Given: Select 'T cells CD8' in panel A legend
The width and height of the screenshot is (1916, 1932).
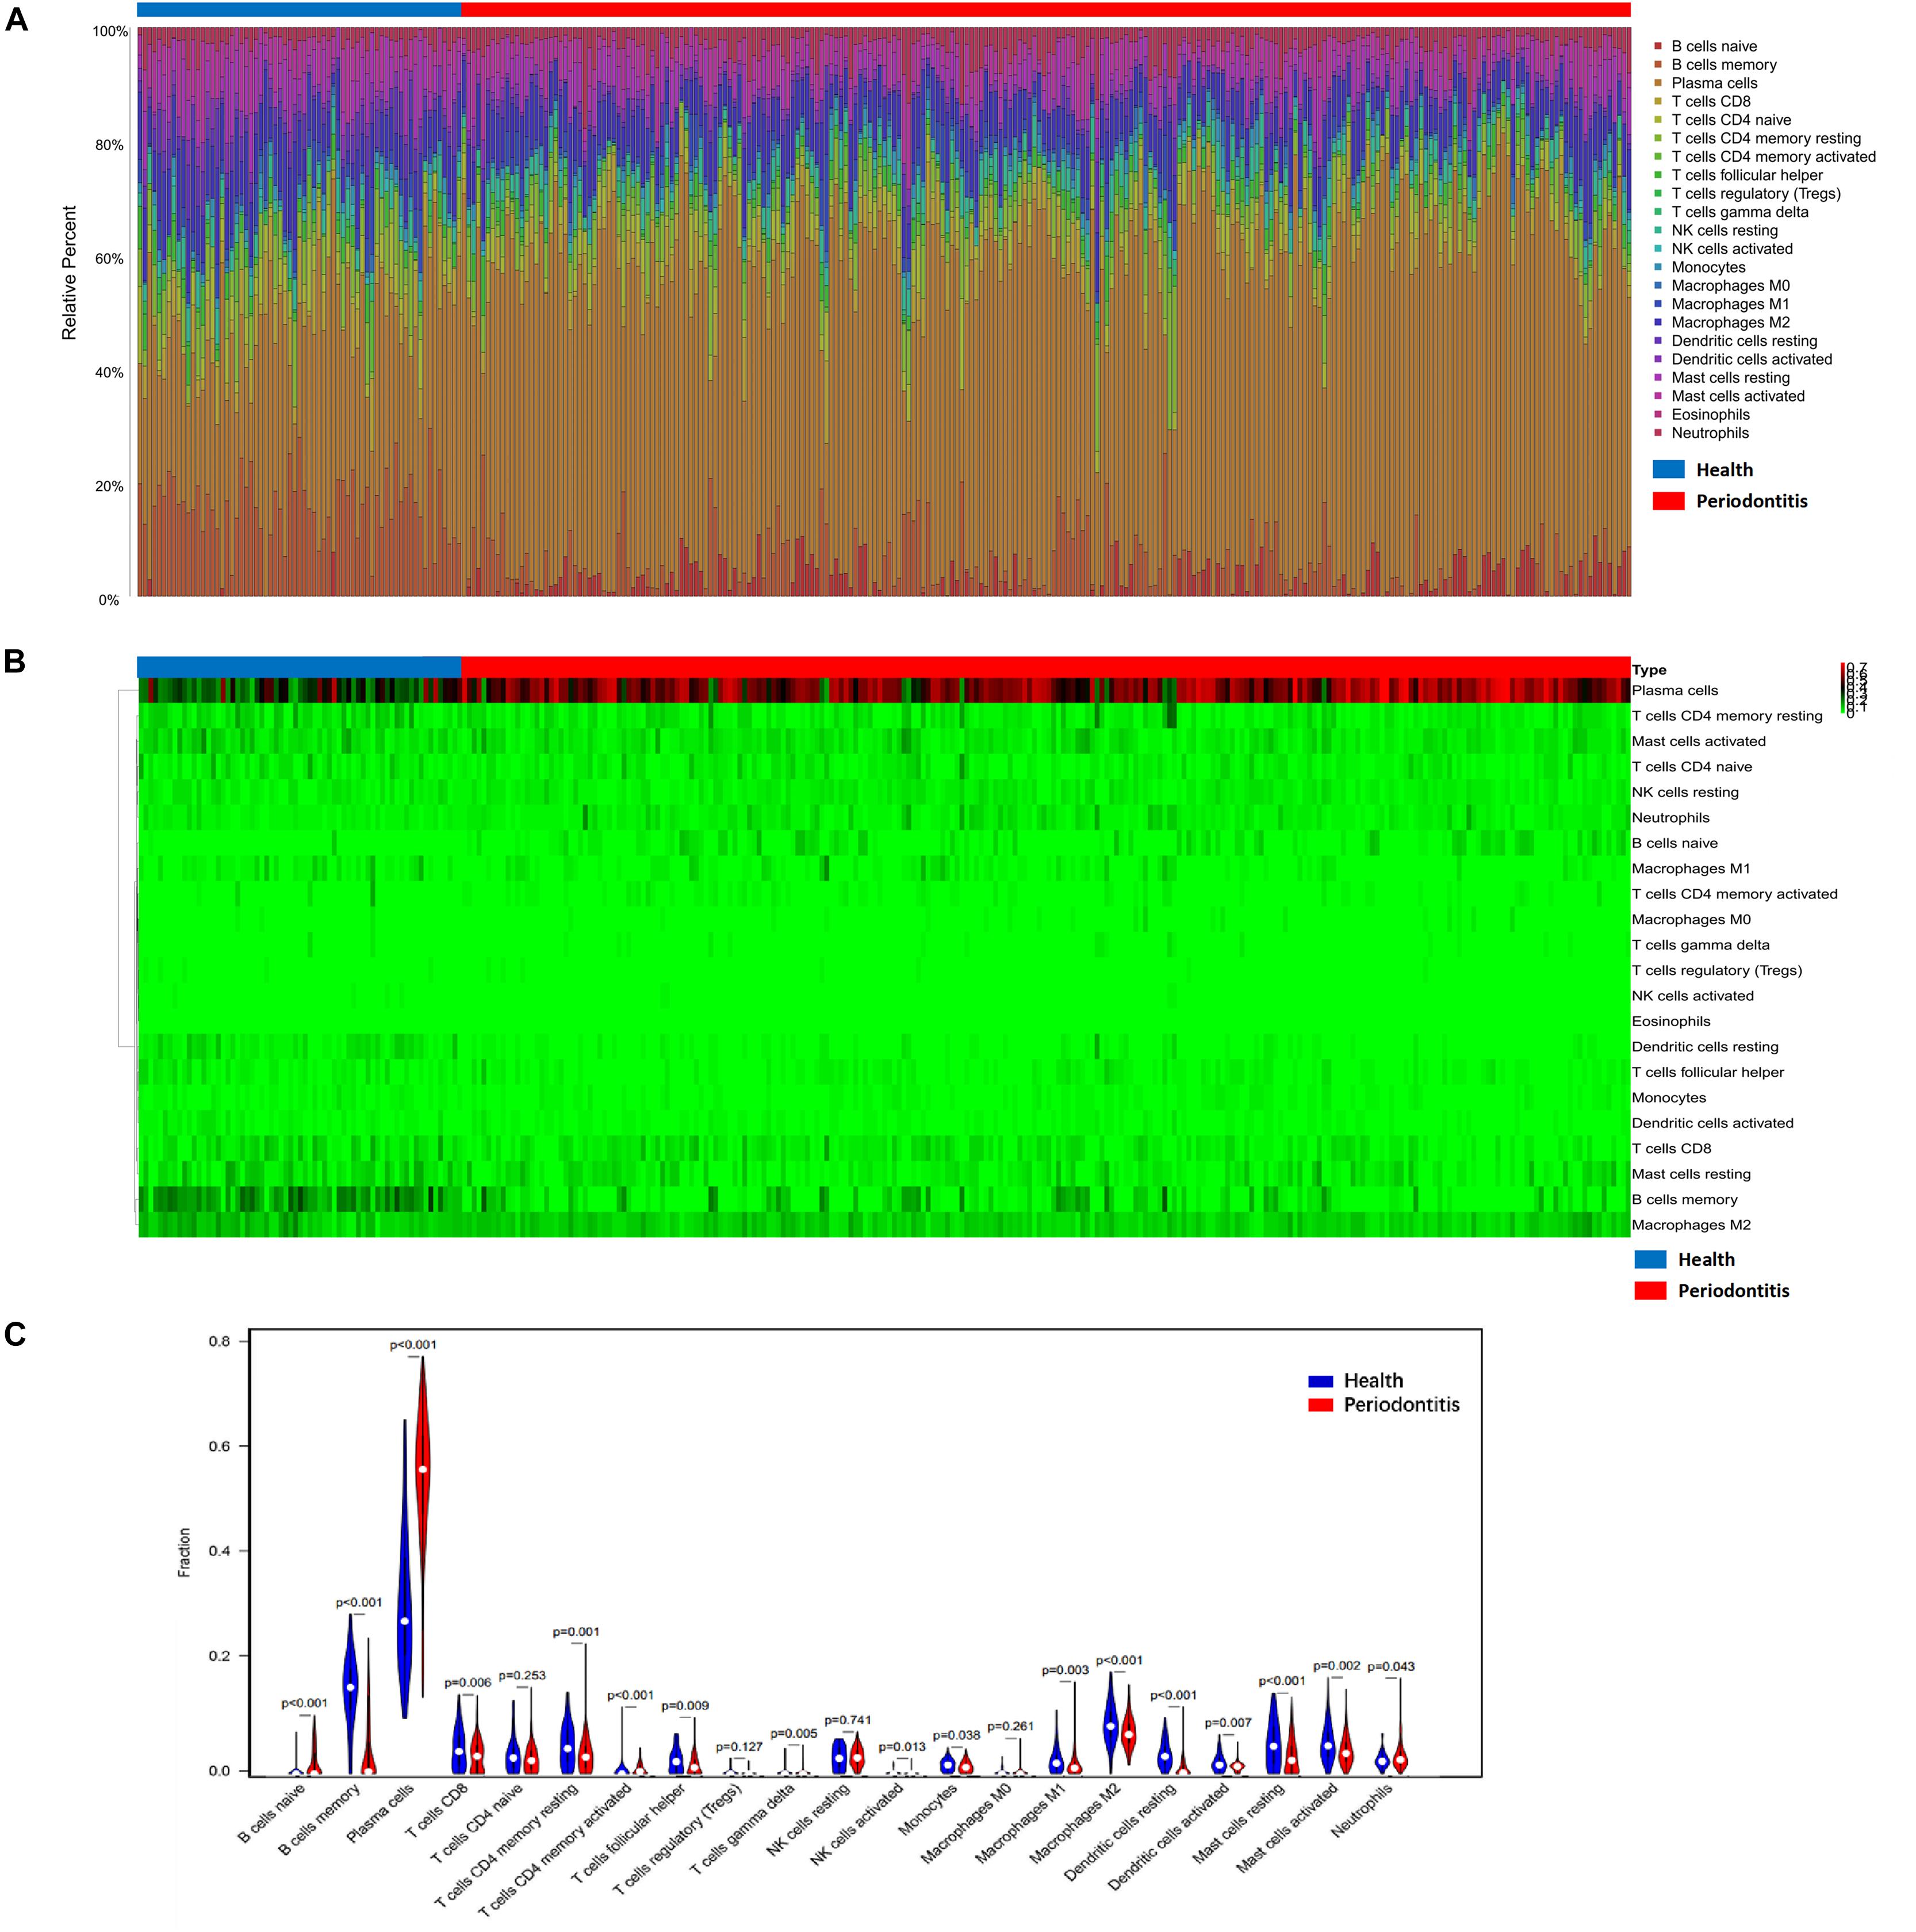Looking at the screenshot, I should 1711,101.
